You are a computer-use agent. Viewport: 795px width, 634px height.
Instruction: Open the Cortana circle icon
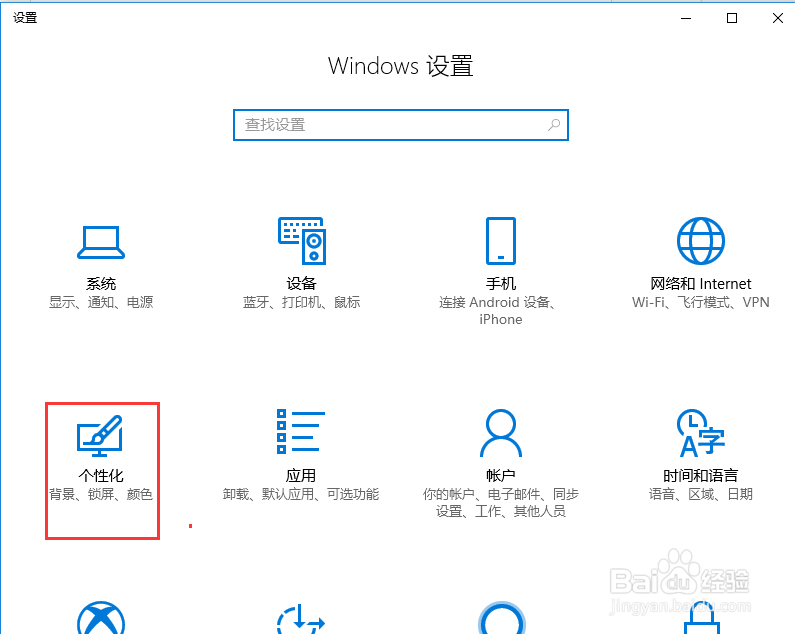(501, 618)
